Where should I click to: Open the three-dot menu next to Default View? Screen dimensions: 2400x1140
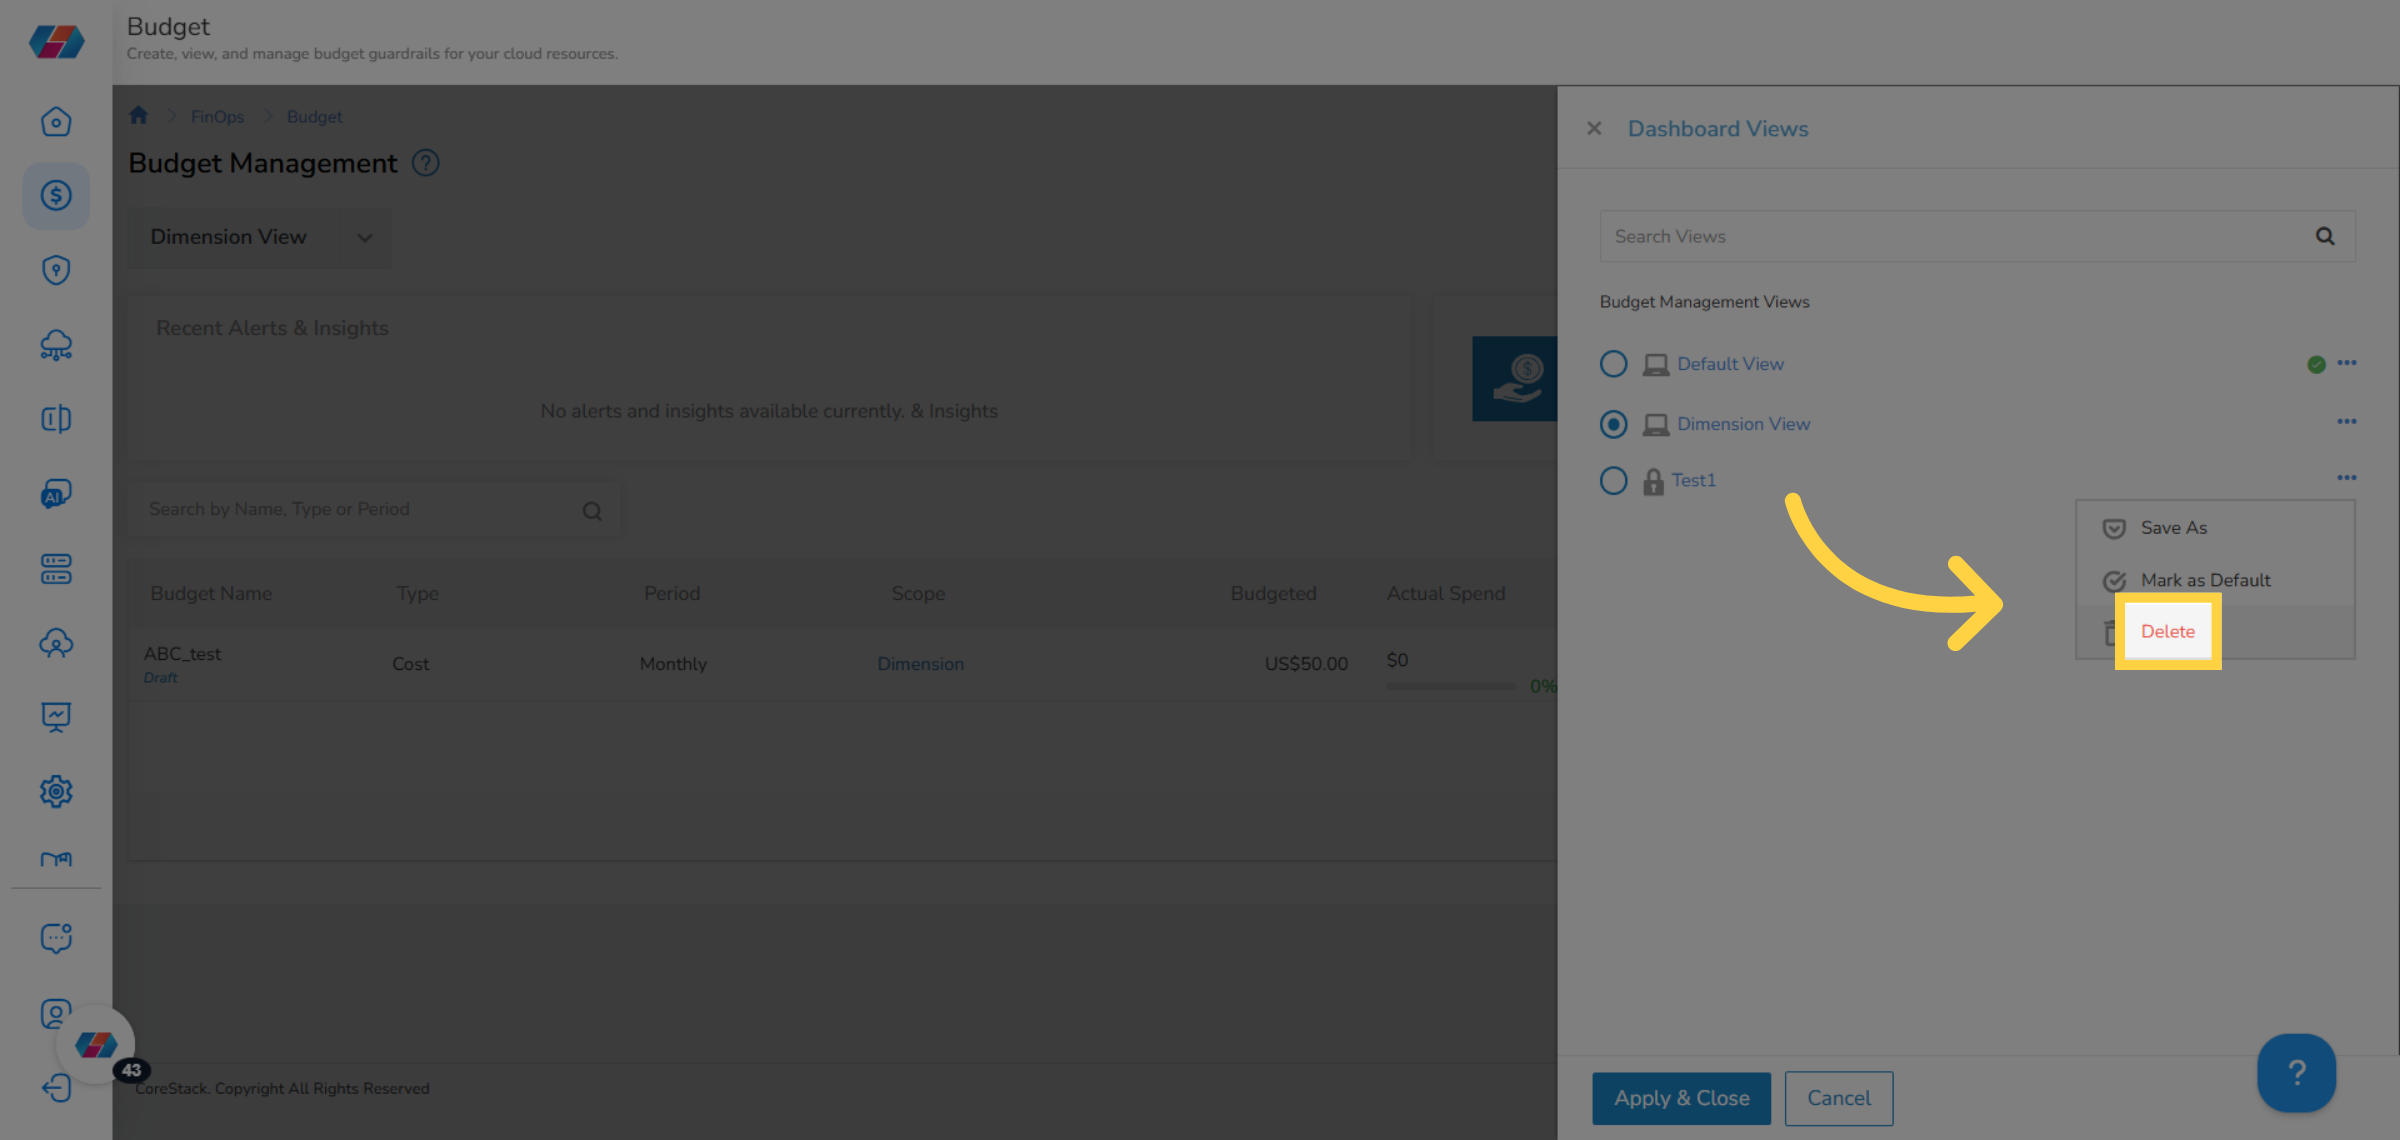(2347, 363)
